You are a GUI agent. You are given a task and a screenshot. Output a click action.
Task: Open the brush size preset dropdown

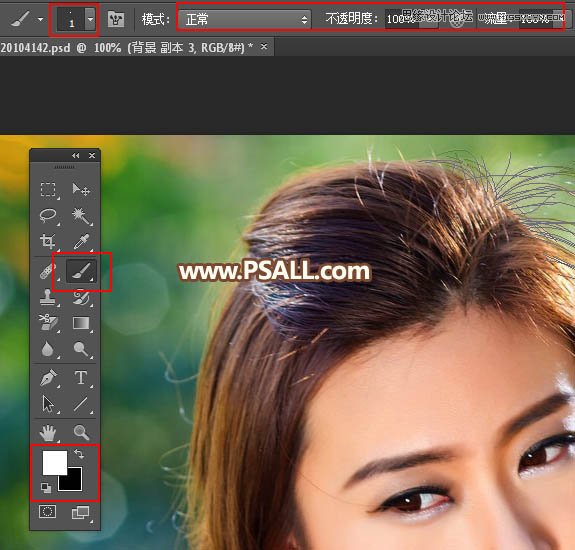pyautogui.click(x=90, y=19)
